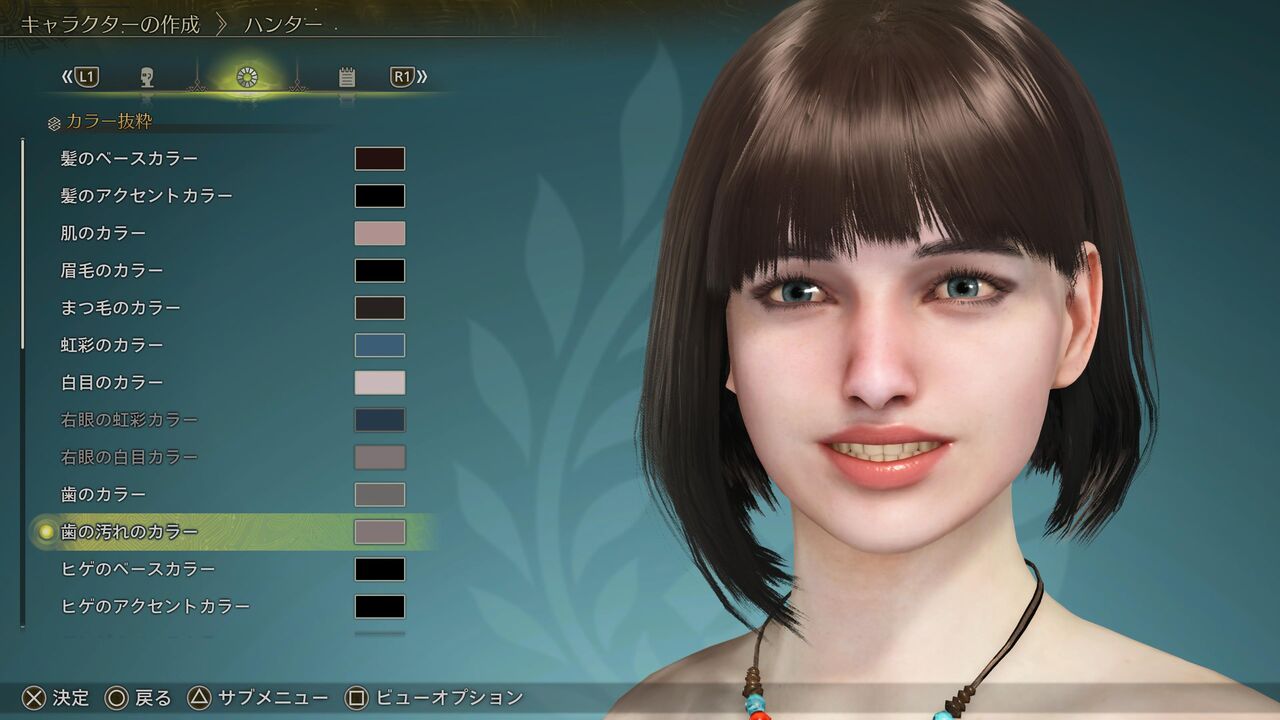The image size is (1280, 720).
Task: Click the triangle button icon for サブメニュー
Action: (x=200, y=697)
